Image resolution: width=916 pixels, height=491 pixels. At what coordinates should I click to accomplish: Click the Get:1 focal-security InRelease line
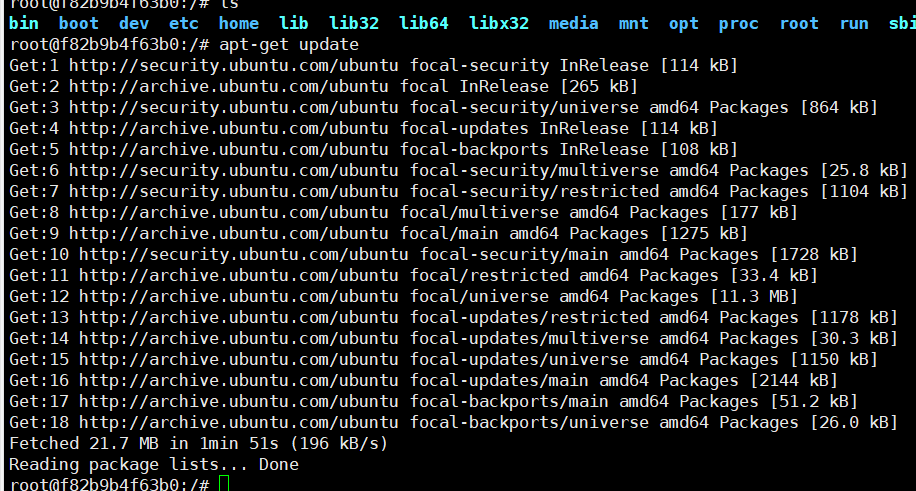point(373,65)
